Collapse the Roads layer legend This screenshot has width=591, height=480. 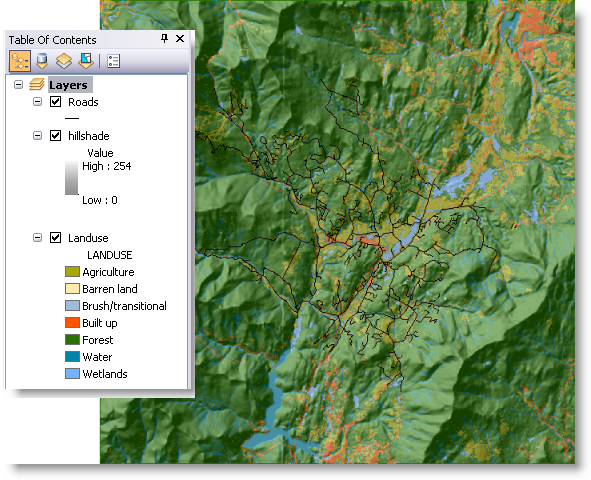(37, 102)
